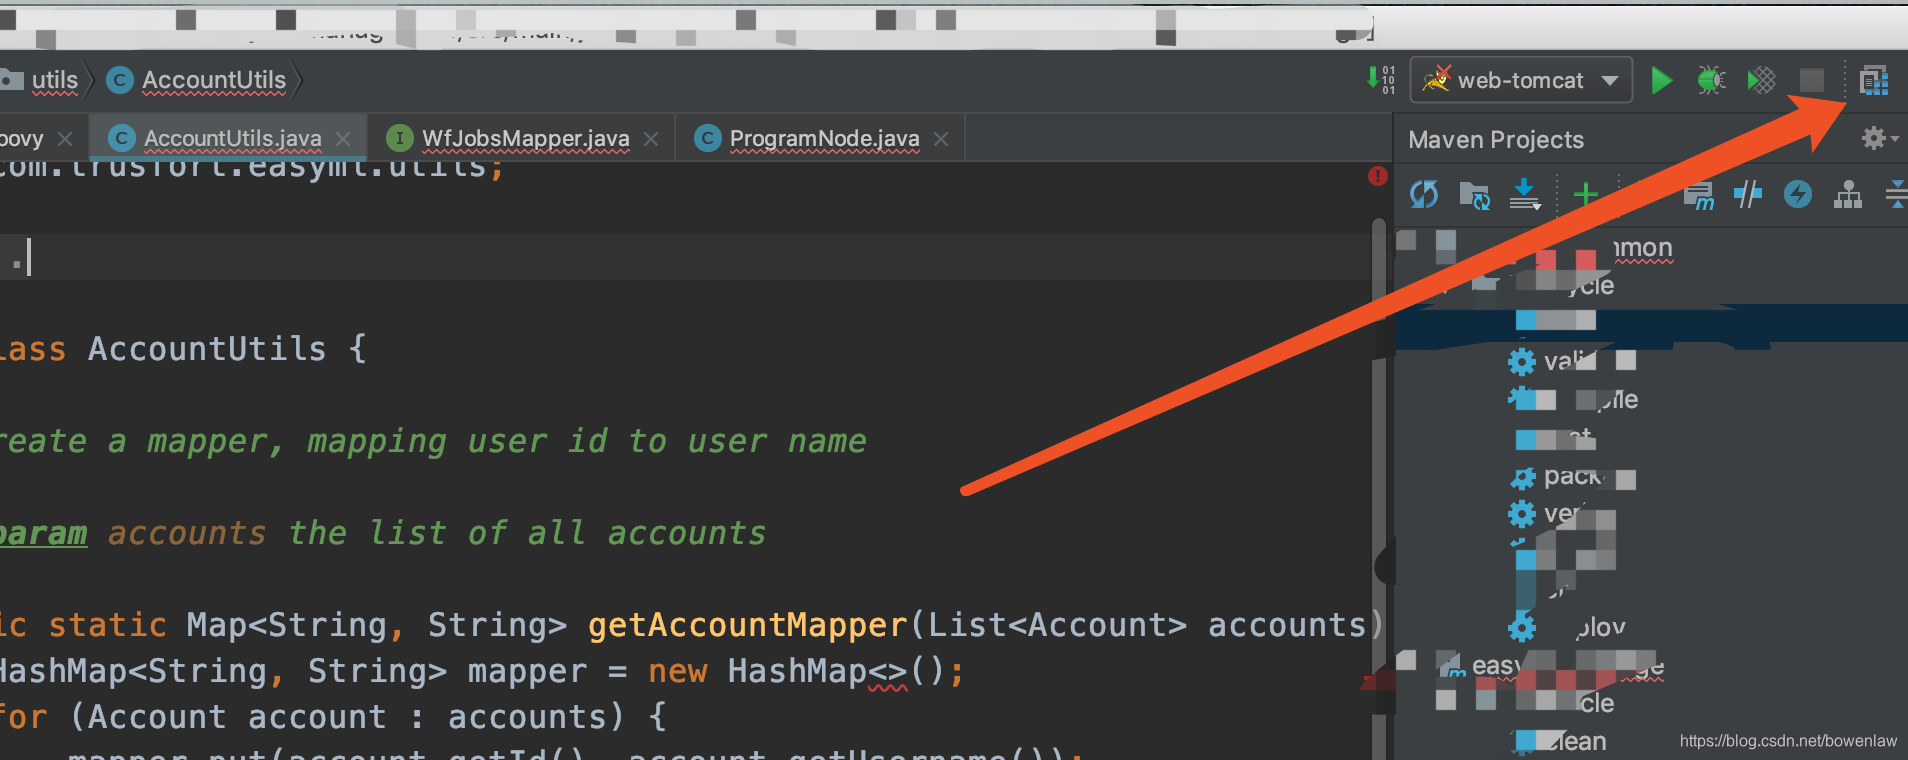Select the deploy lifecycle phase
This screenshot has height=760, width=1908.
(x=1566, y=628)
